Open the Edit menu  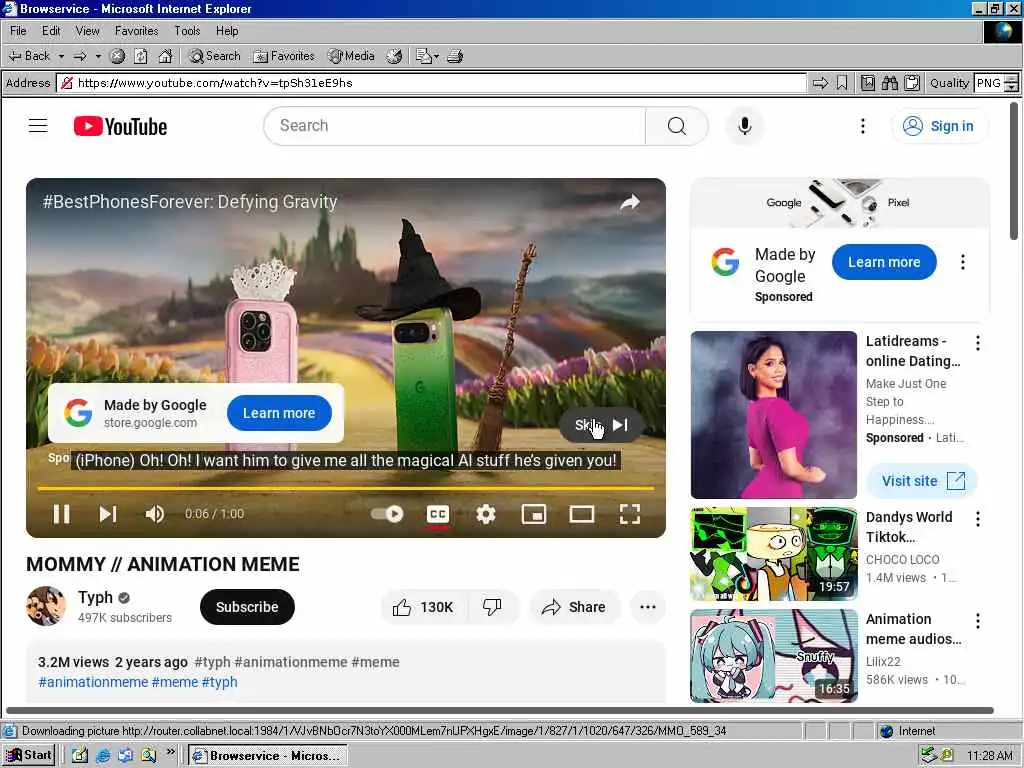[51, 31]
